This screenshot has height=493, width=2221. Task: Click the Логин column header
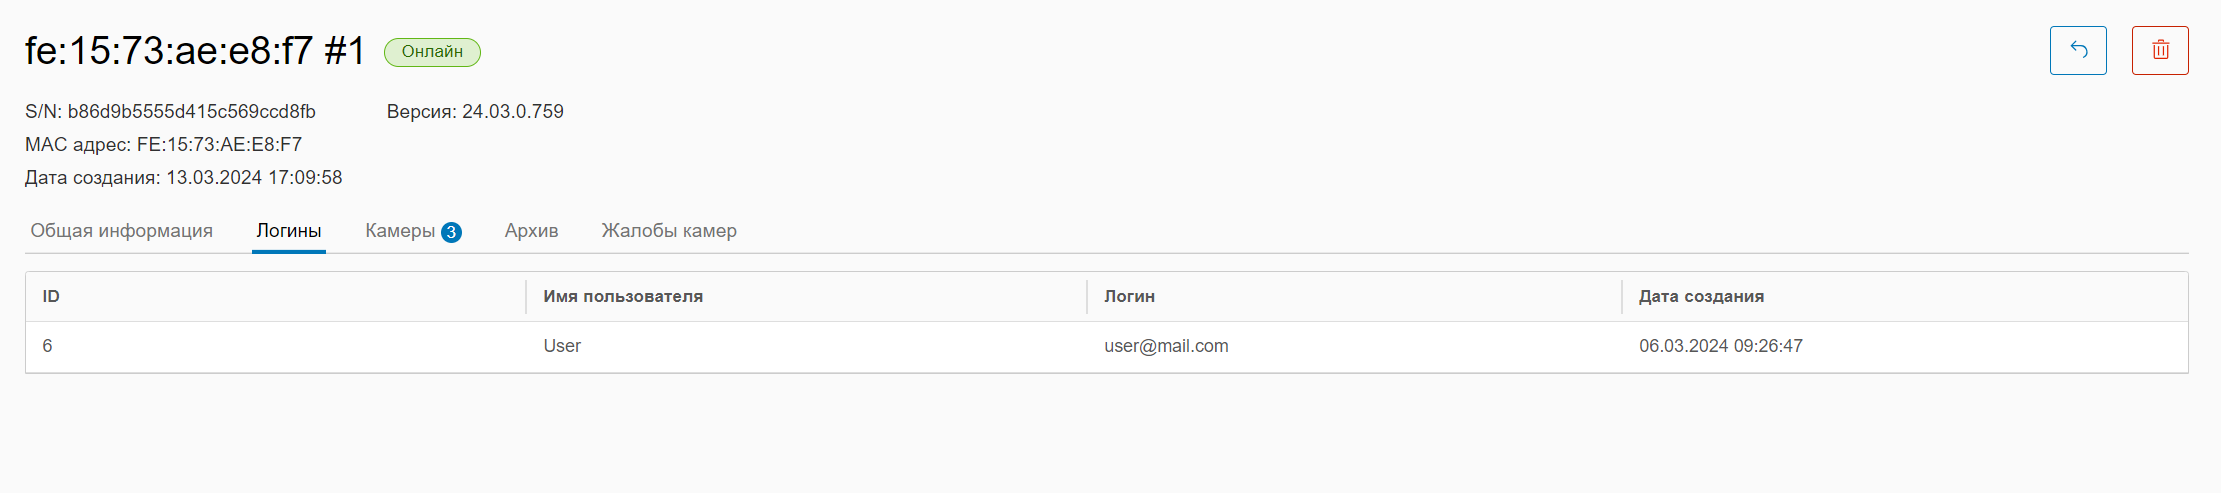click(x=1129, y=297)
